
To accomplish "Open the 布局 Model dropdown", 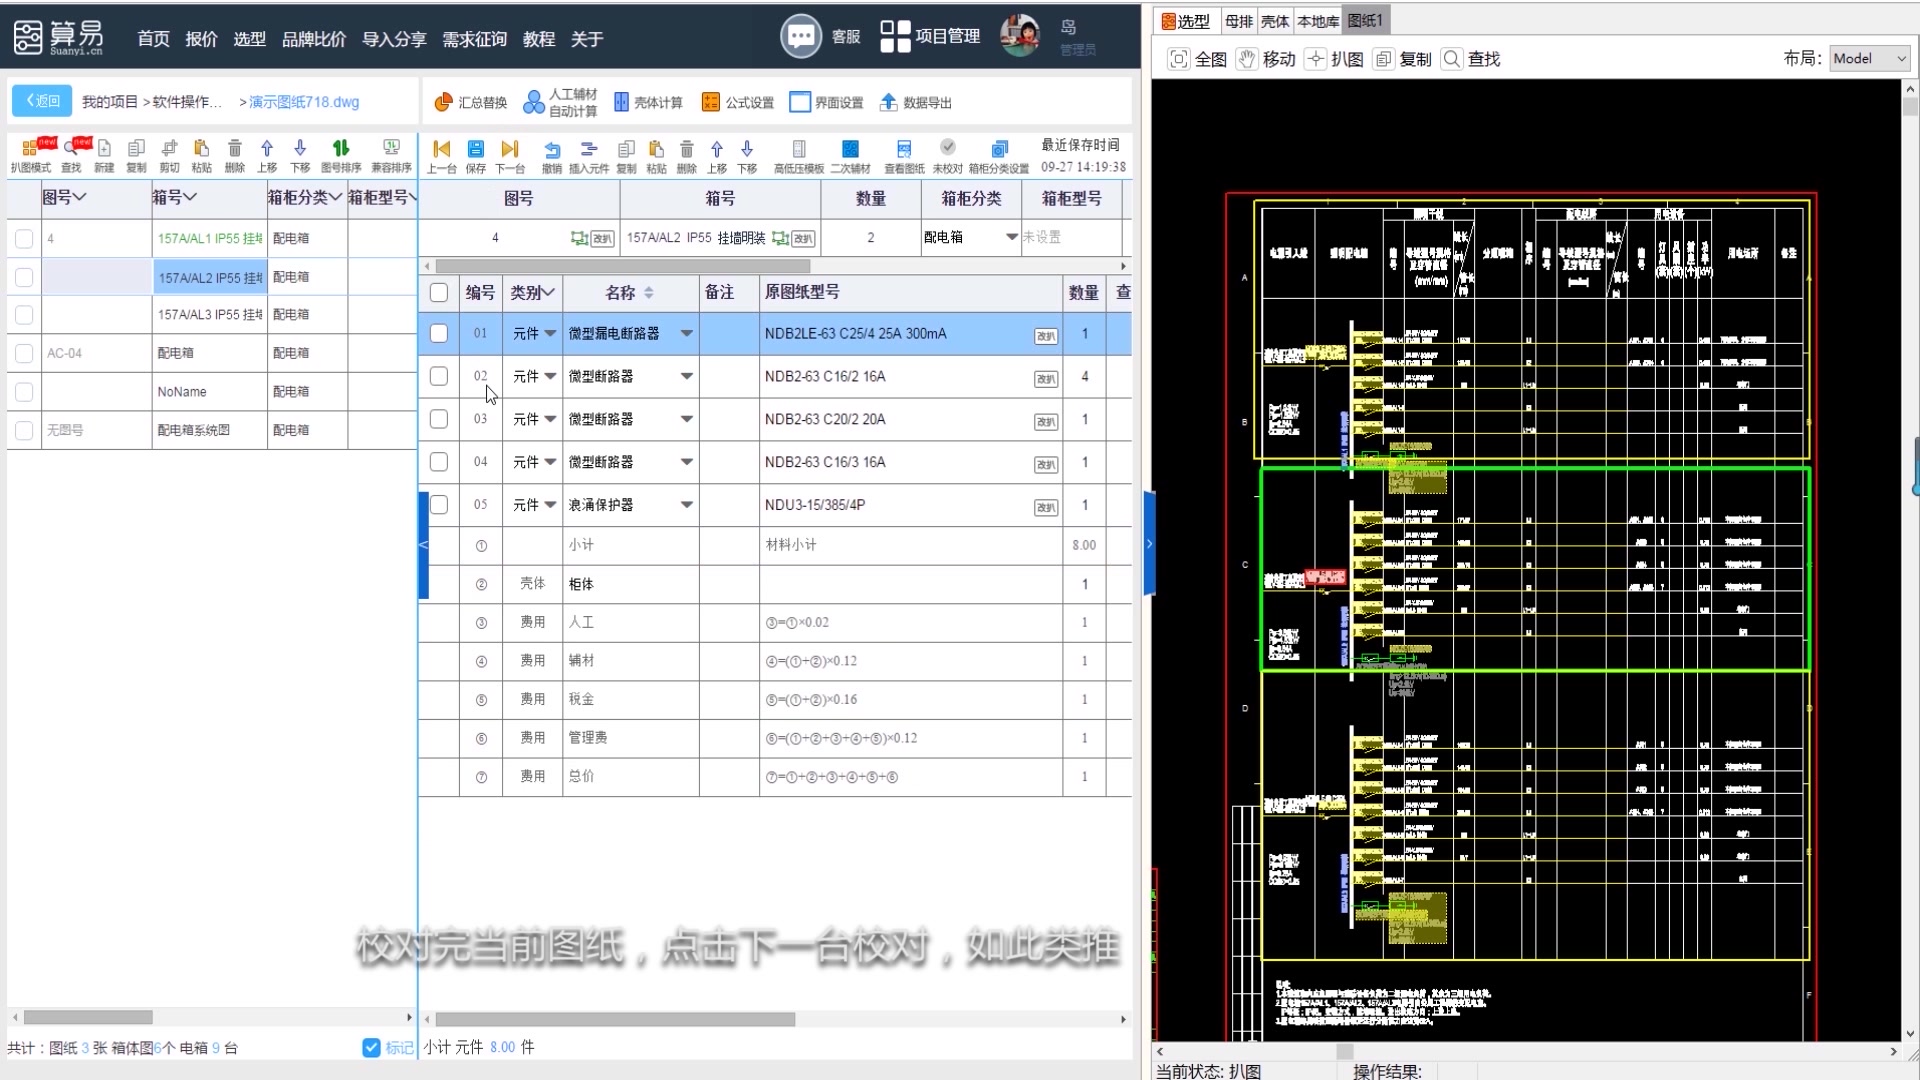I will (1870, 59).
